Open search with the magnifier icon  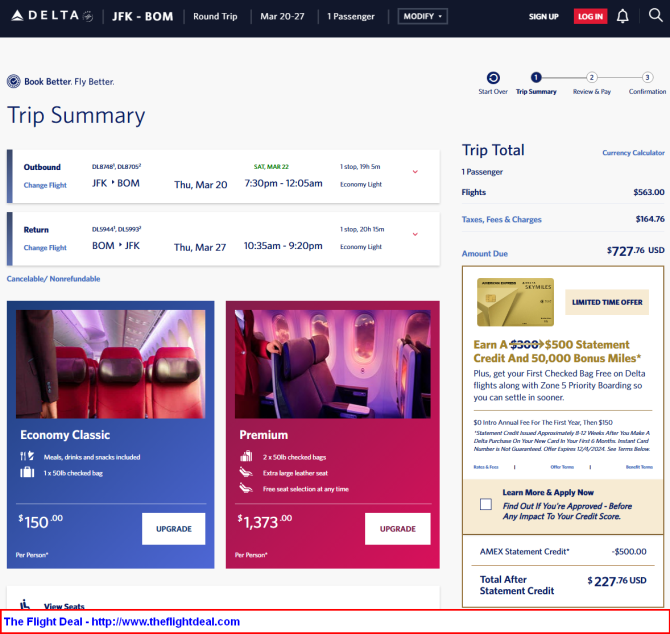[x=655, y=15]
